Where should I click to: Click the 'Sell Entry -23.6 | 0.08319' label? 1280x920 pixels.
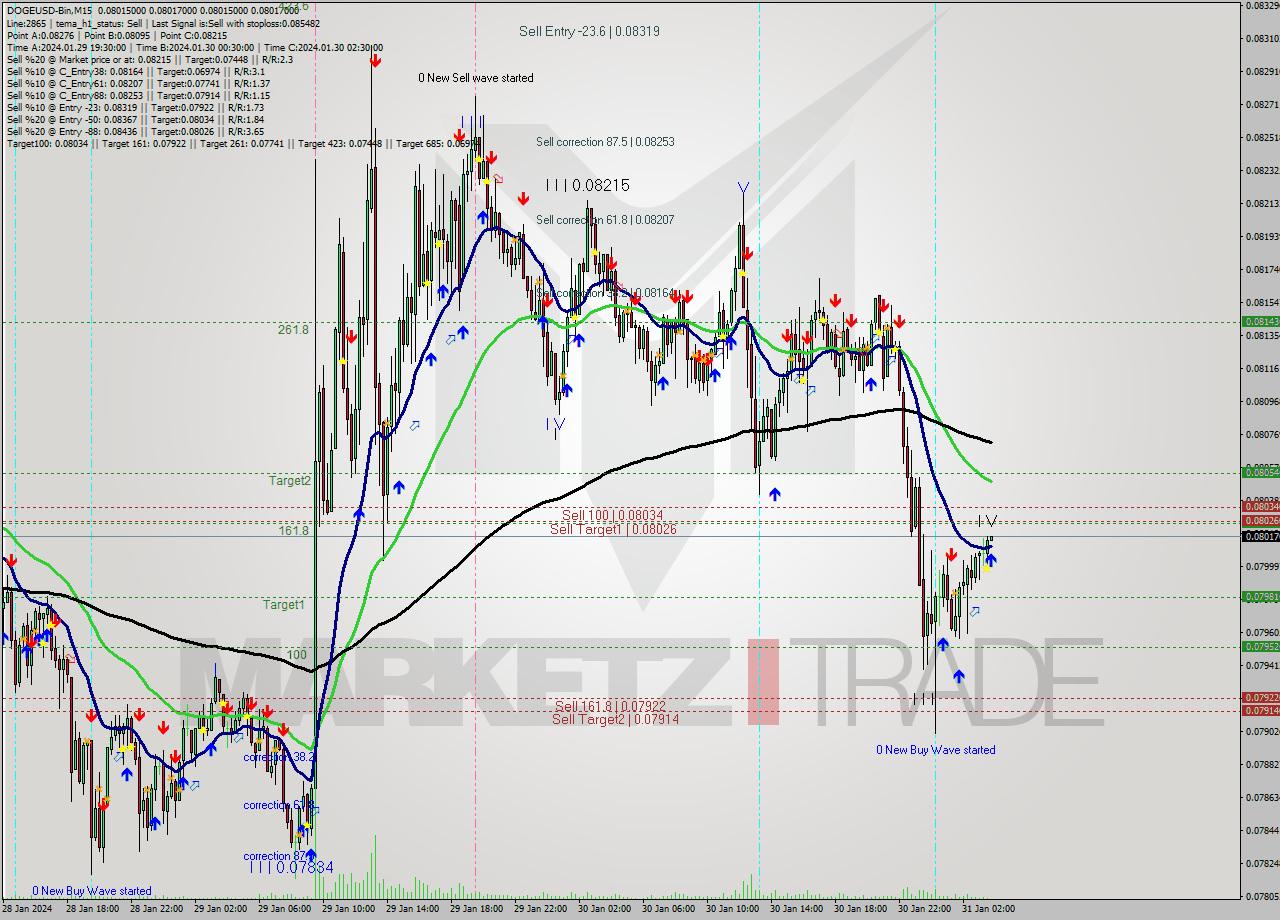point(589,31)
